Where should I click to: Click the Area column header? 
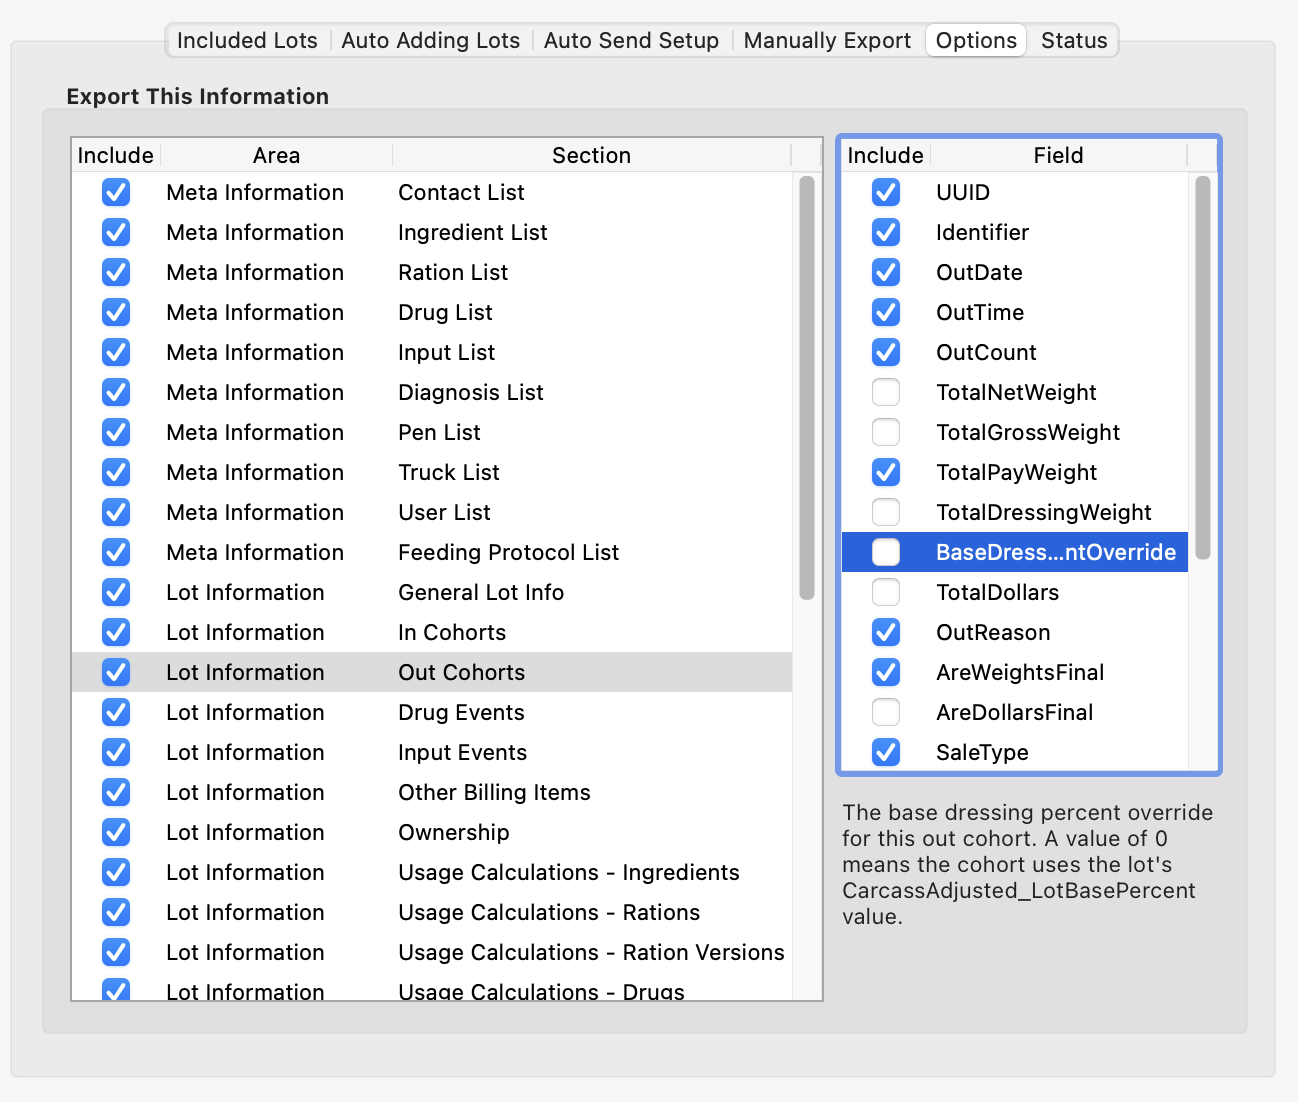(276, 155)
